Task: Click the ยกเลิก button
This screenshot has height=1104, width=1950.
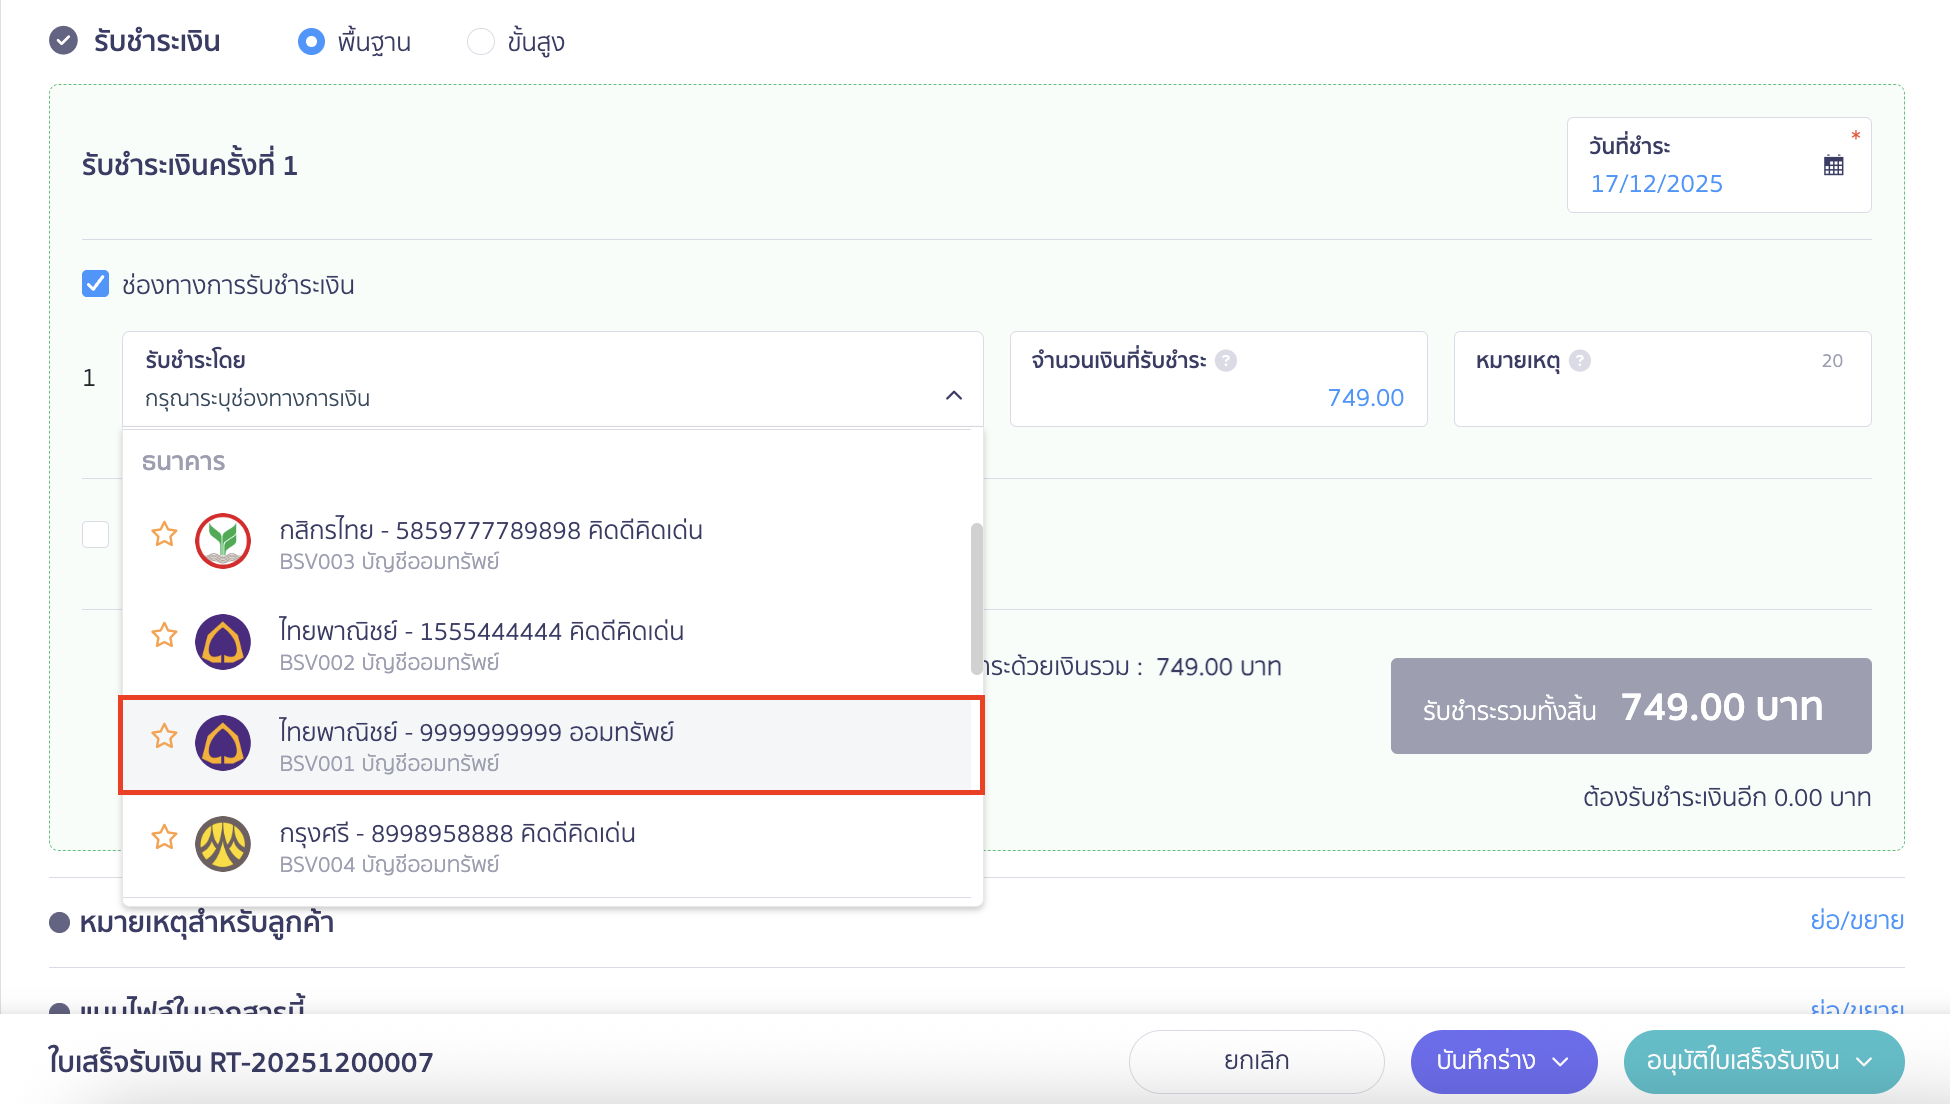Action: (x=1256, y=1061)
